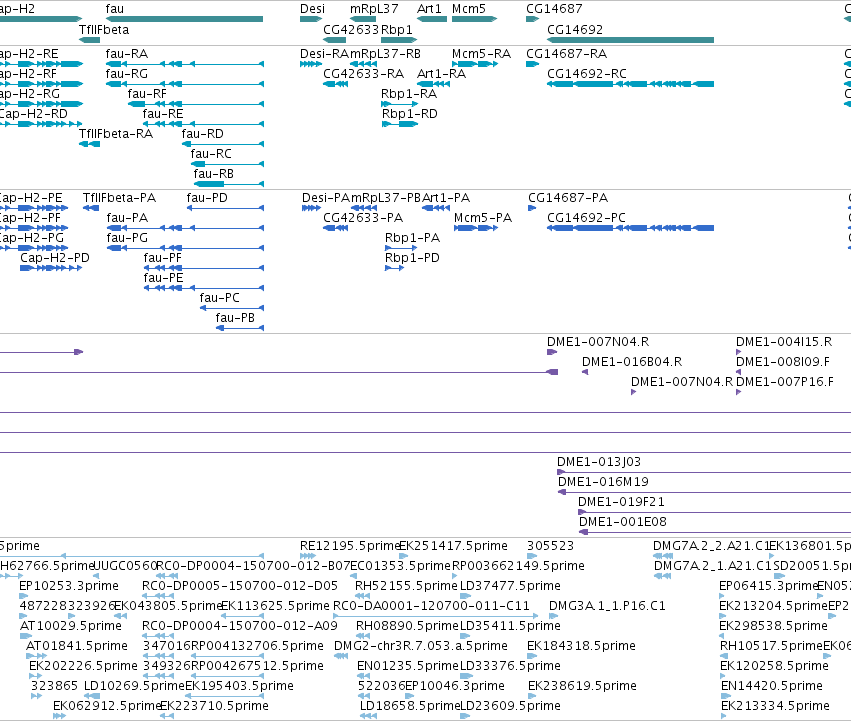851x721 pixels.
Task: Click the TfIIFbeta-RA transcript label
Action: click(x=116, y=134)
